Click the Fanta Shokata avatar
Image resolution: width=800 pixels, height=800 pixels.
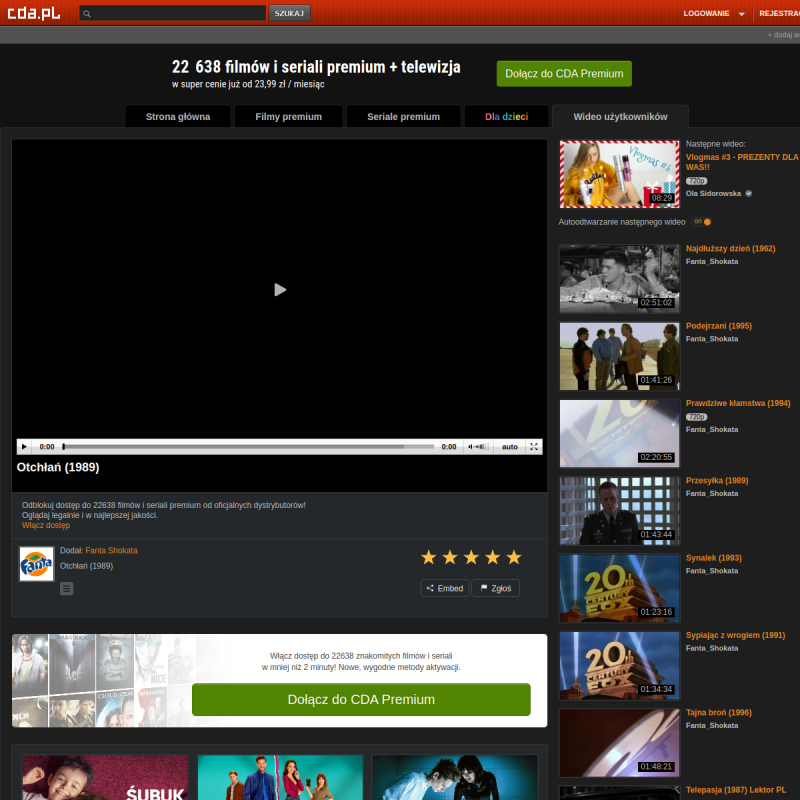click(36, 564)
